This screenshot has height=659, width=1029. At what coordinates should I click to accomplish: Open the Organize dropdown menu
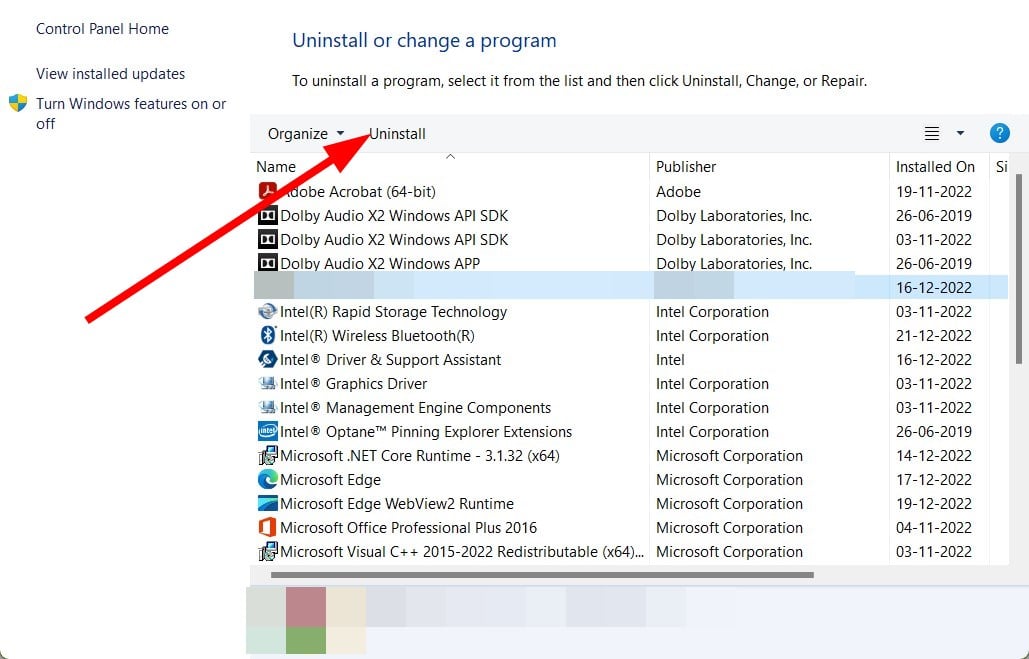tap(305, 134)
